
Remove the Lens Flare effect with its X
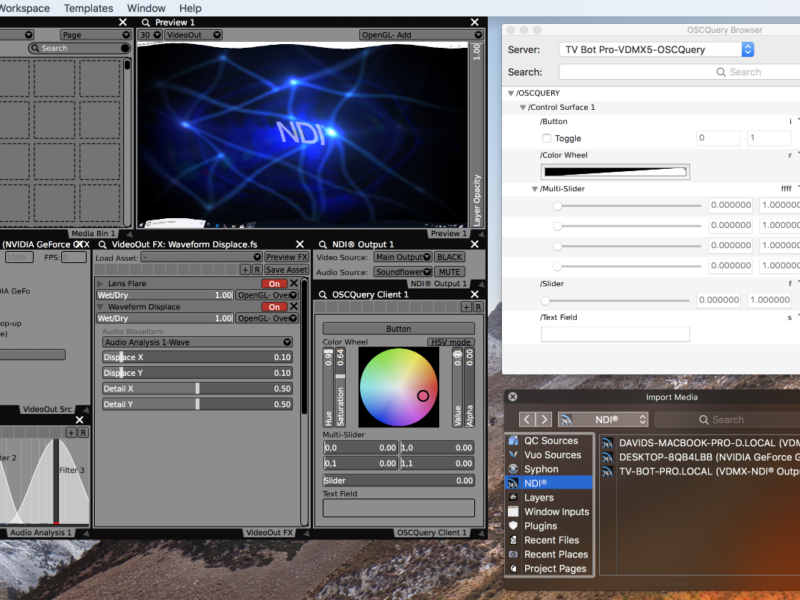tap(293, 284)
